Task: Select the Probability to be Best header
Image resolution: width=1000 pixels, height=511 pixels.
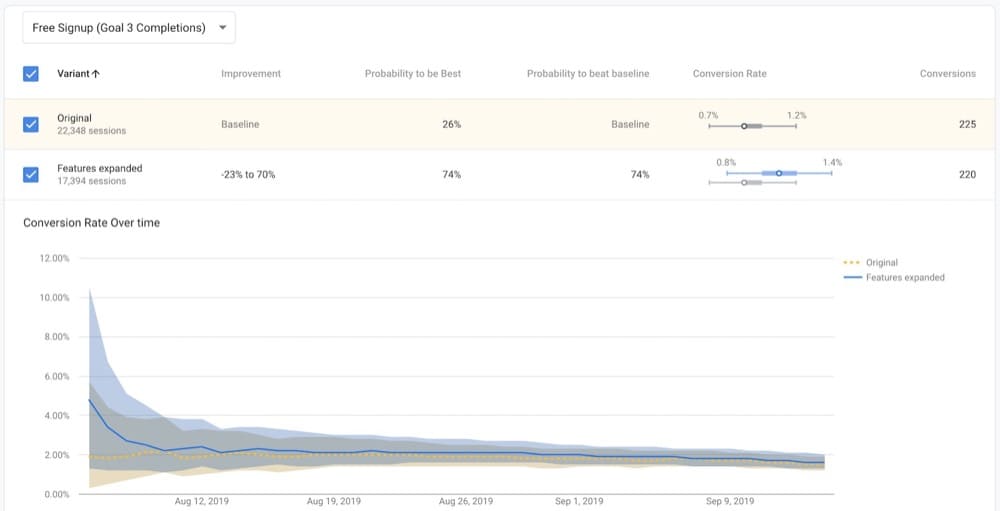Action: pos(412,74)
